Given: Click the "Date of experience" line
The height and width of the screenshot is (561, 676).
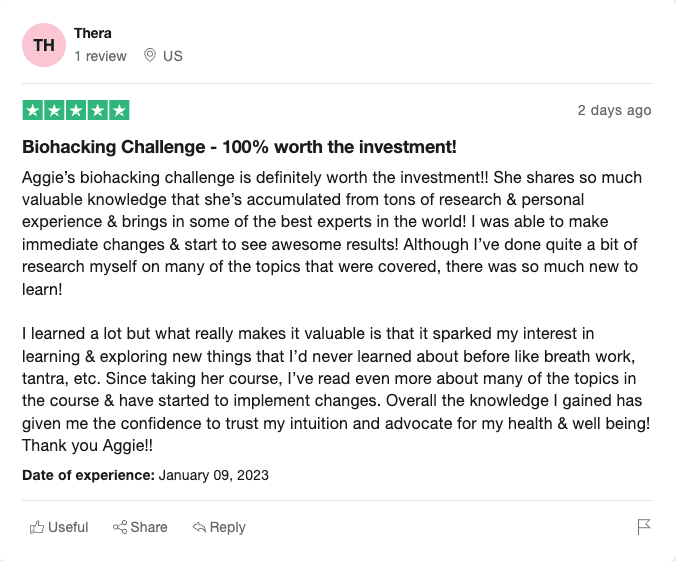Looking at the screenshot, I should pyautogui.click(x=145, y=475).
